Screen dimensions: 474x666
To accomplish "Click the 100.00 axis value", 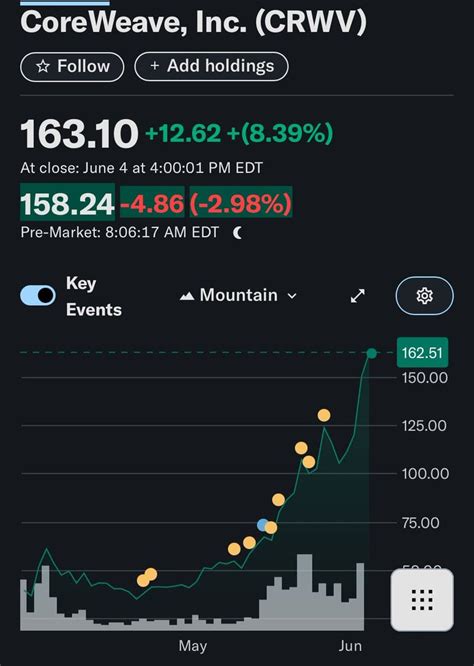I will pyautogui.click(x=425, y=473).
